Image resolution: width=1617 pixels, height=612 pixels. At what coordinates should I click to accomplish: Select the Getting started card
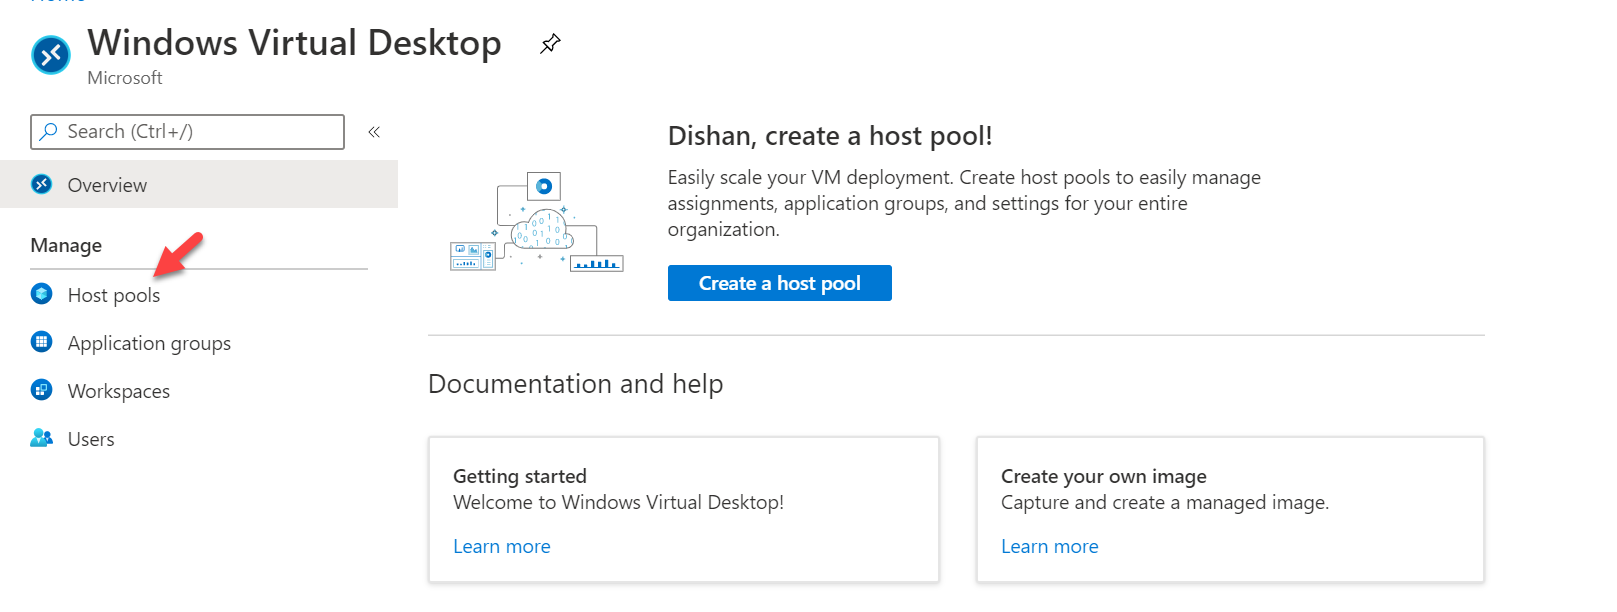pyautogui.click(x=684, y=509)
